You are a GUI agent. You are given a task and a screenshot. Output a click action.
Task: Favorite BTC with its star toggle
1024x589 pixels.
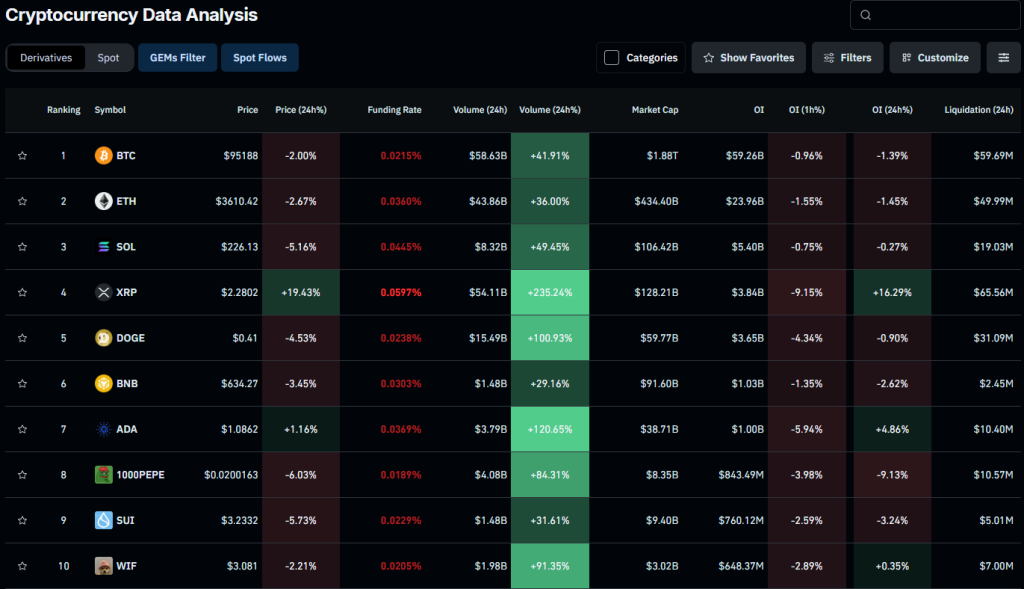(22, 156)
